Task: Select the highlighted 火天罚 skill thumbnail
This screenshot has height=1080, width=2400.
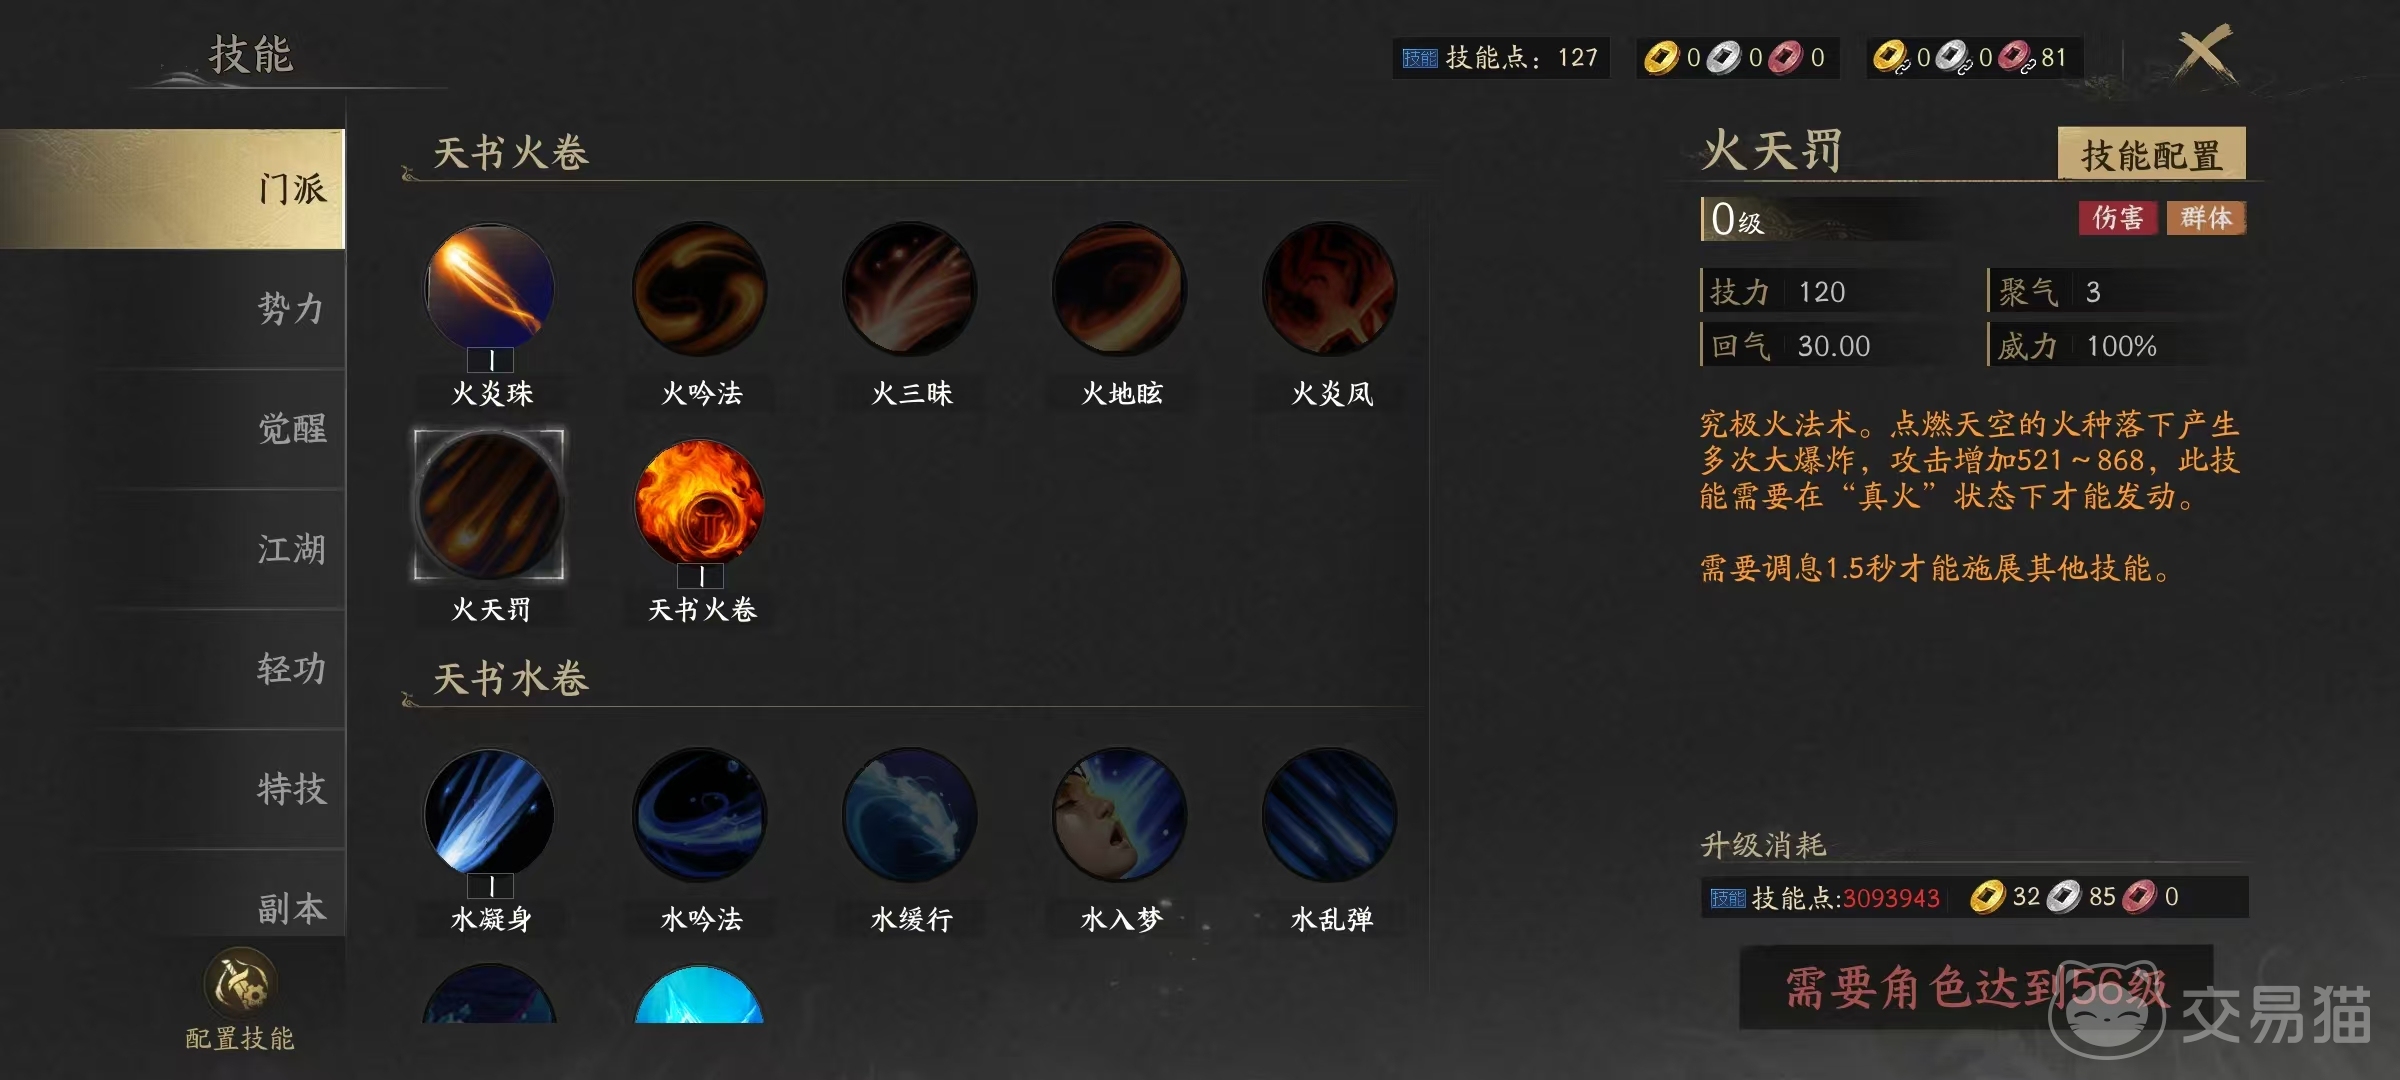Action: click(x=490, y=504)
